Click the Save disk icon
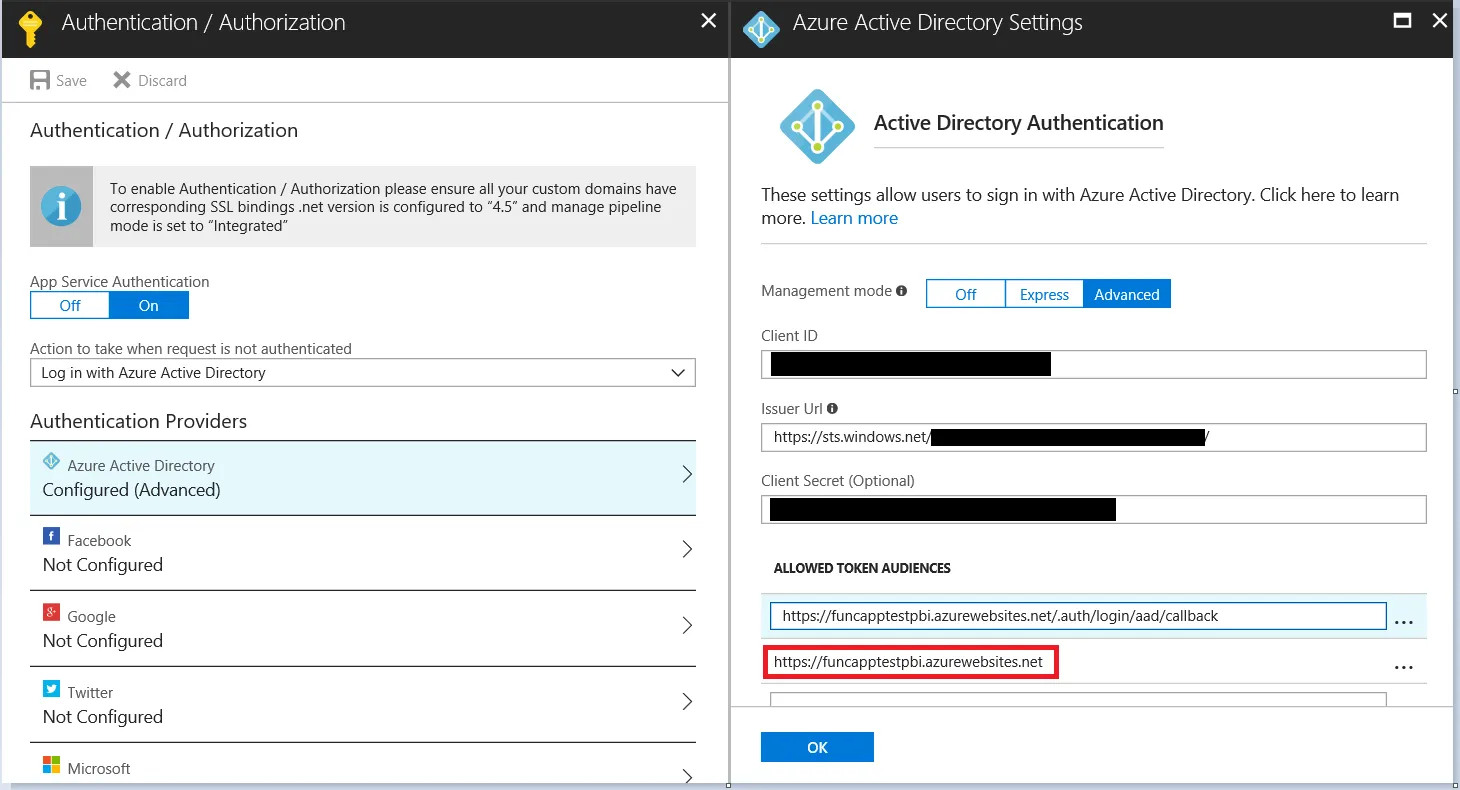1460x790 pixels. [40, 80]
